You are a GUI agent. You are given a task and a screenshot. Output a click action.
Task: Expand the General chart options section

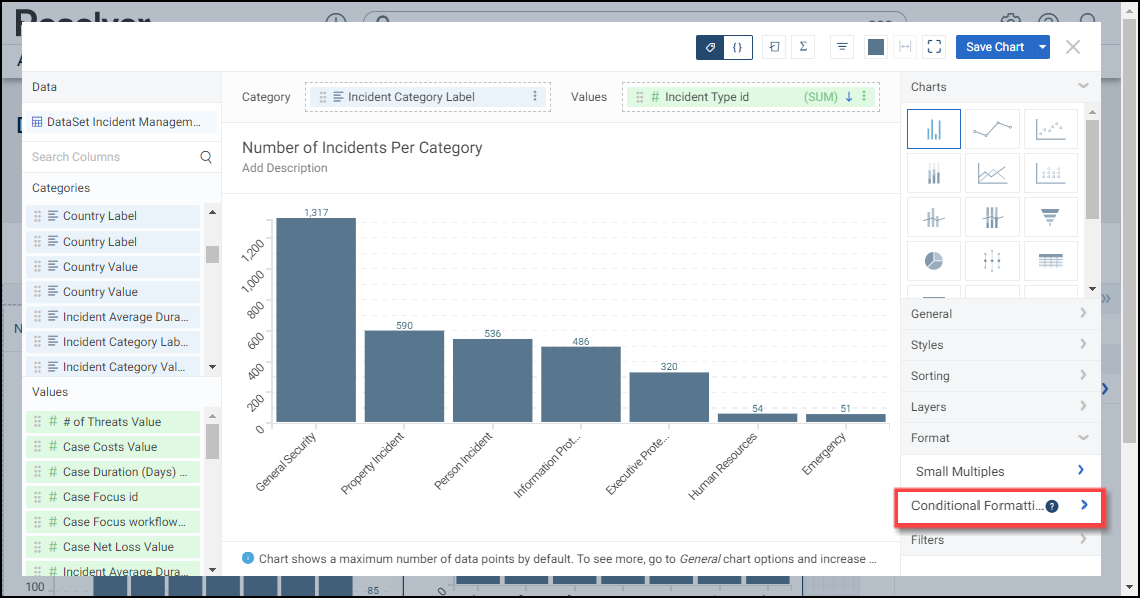click(x=1000, y=314)
